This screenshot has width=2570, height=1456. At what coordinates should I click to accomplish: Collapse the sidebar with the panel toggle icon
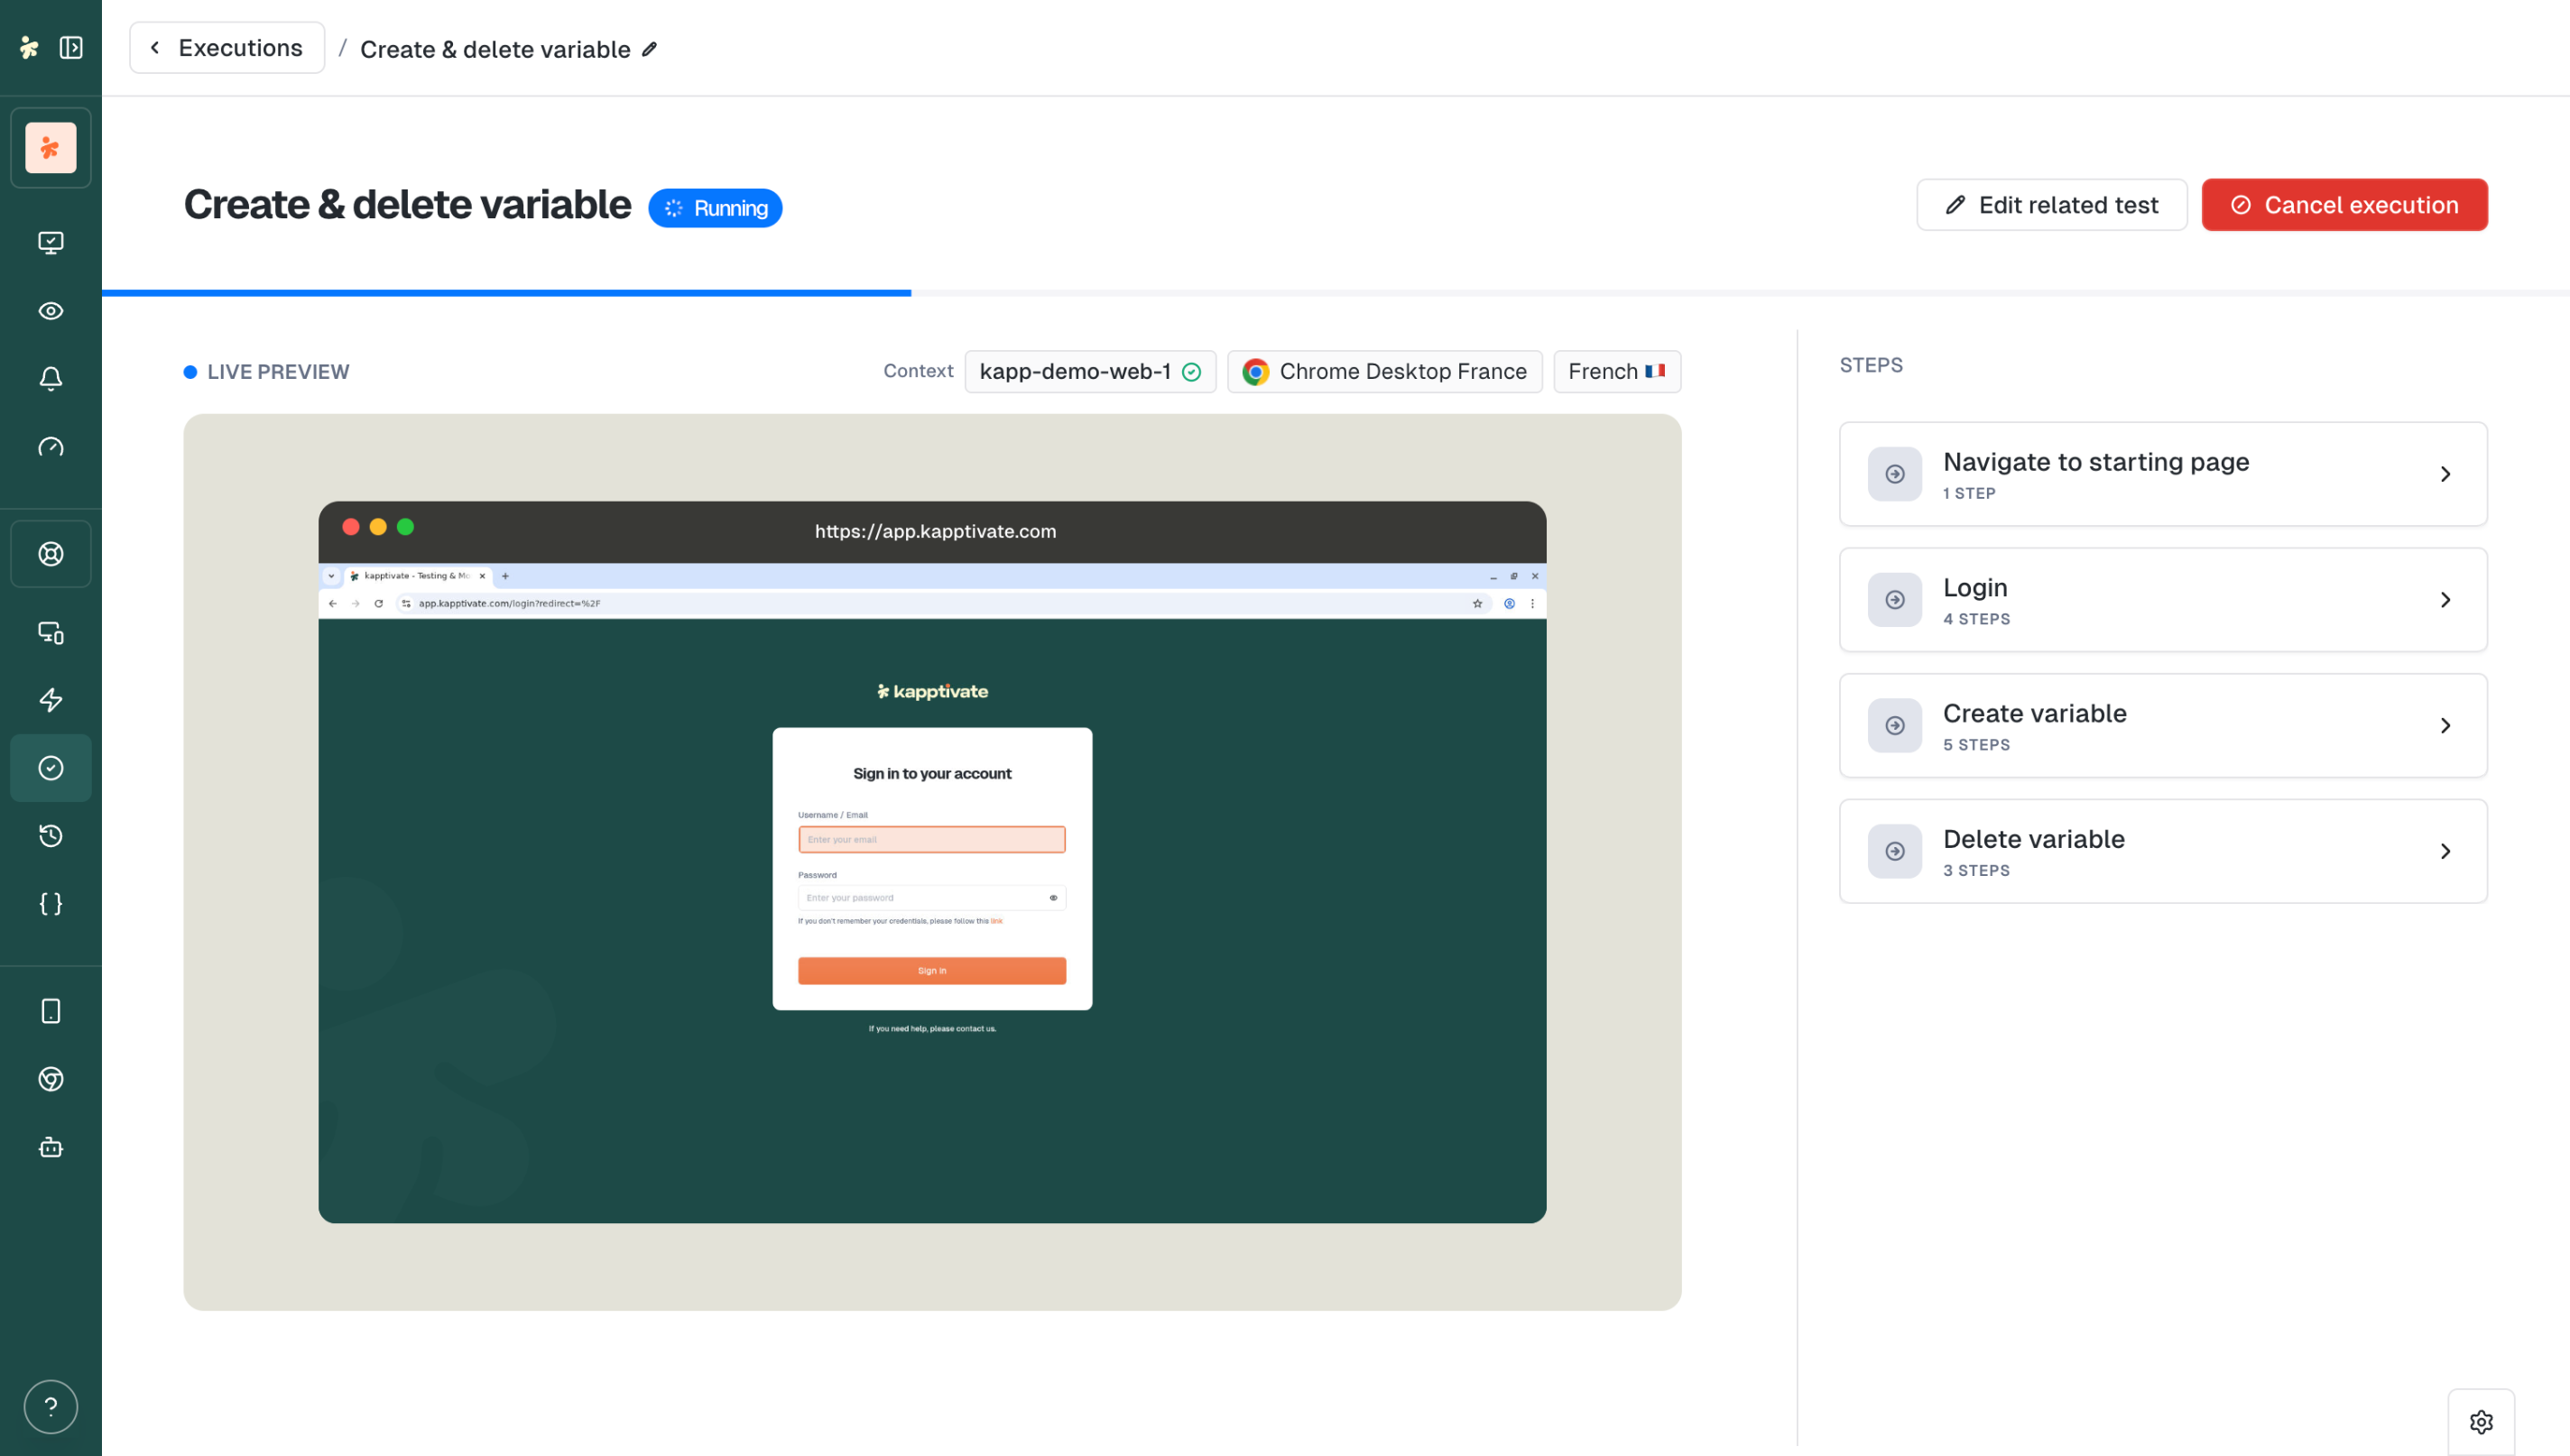71,47
